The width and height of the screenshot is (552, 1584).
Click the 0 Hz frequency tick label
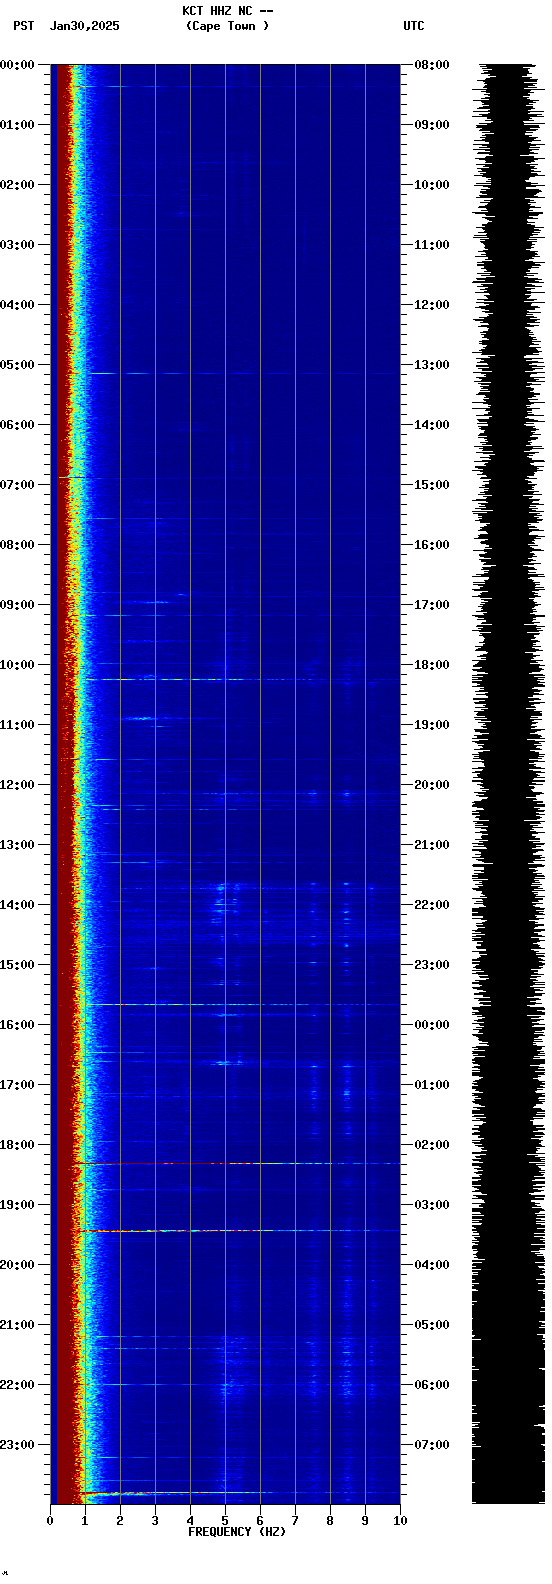50,1521
